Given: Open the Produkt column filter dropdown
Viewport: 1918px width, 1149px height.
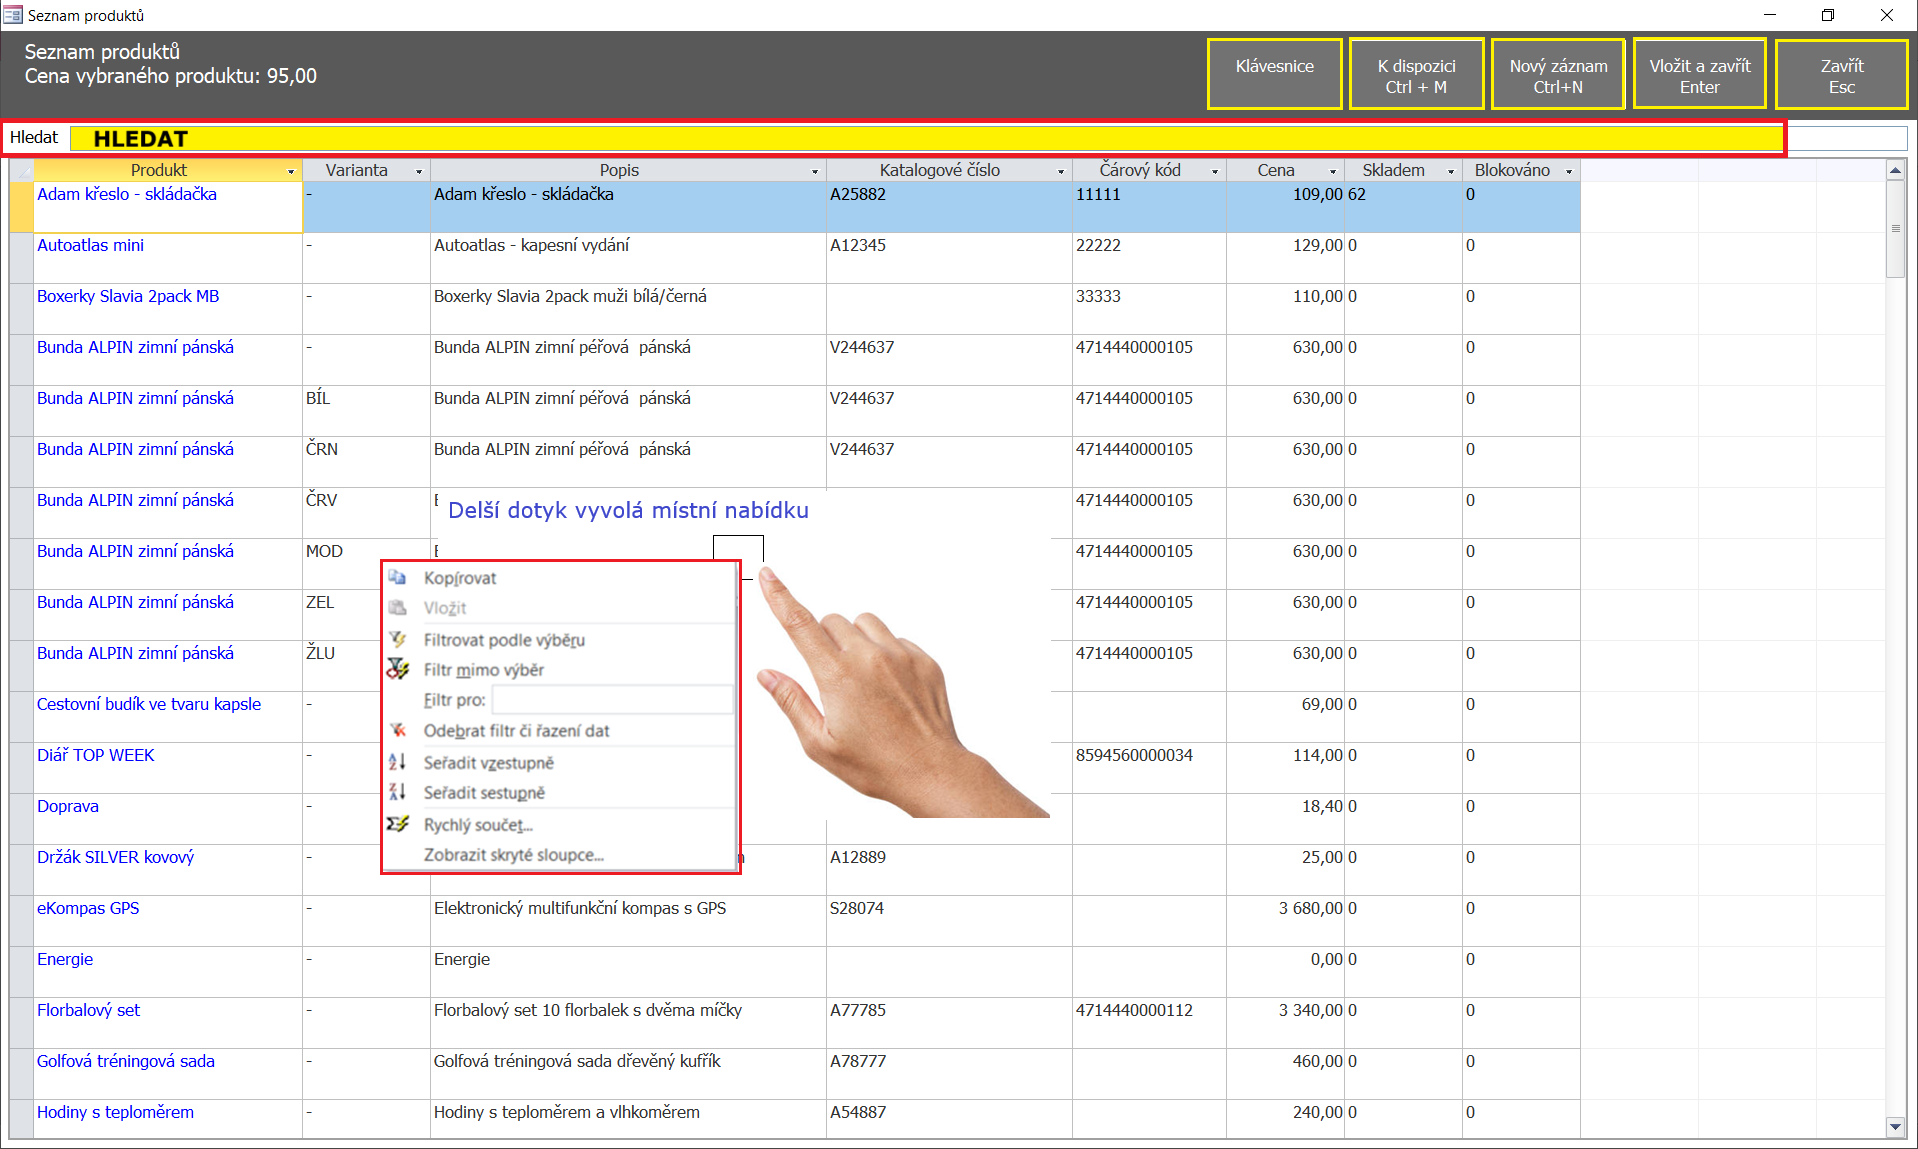Looking at the screenshot, I should (x=291, y=172).
